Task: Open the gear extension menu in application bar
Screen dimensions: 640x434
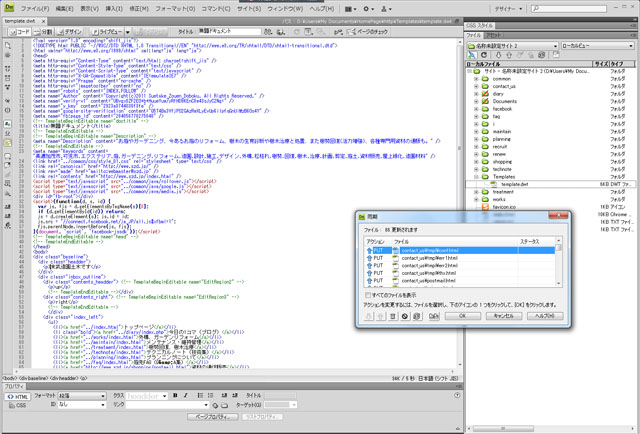Action: (368, 9)
